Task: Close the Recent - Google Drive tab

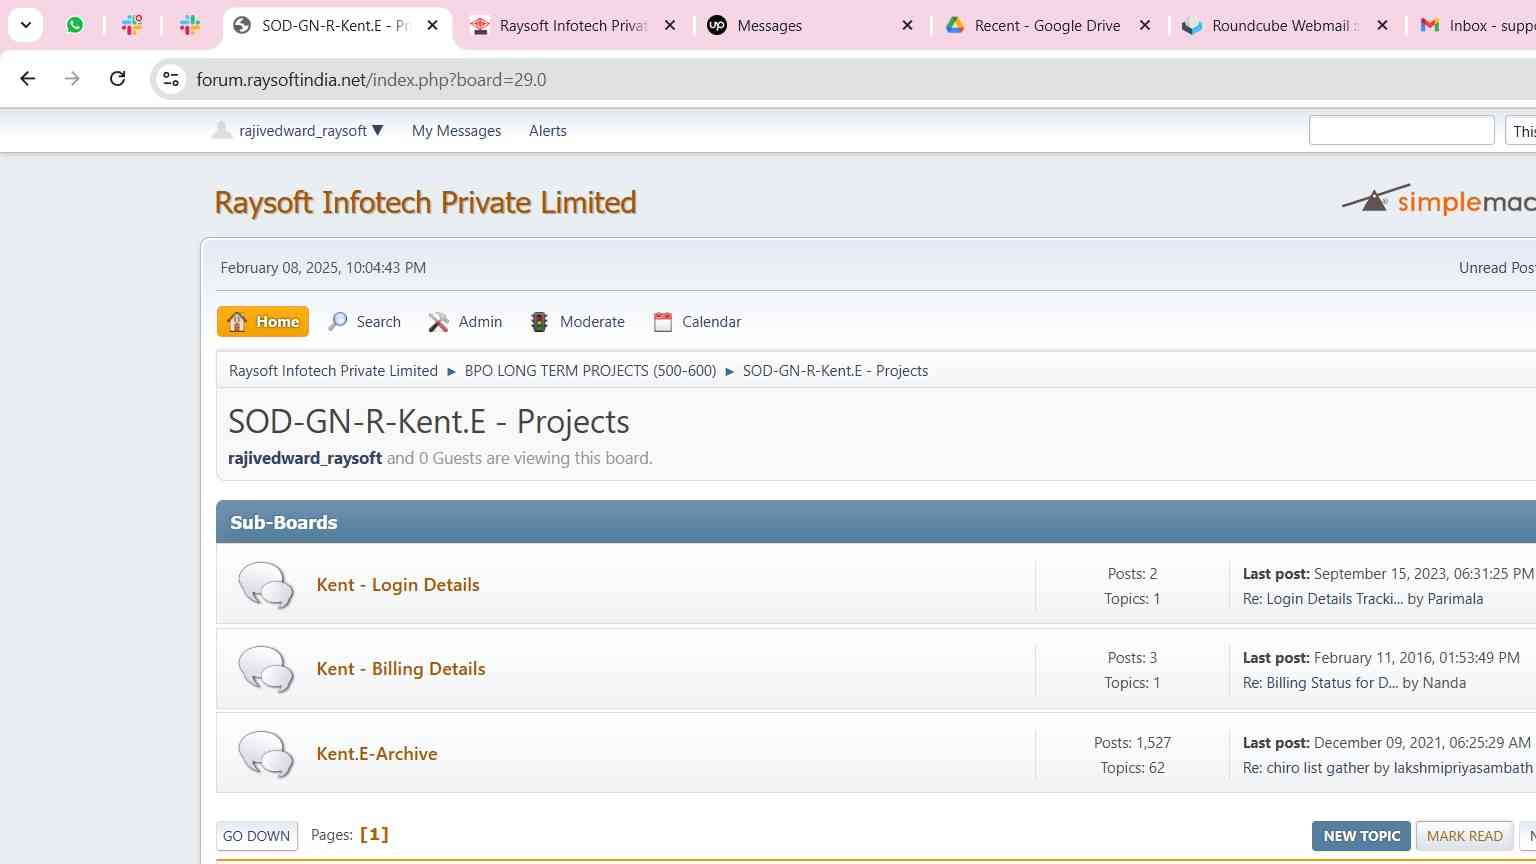Action: (1144, 25)
